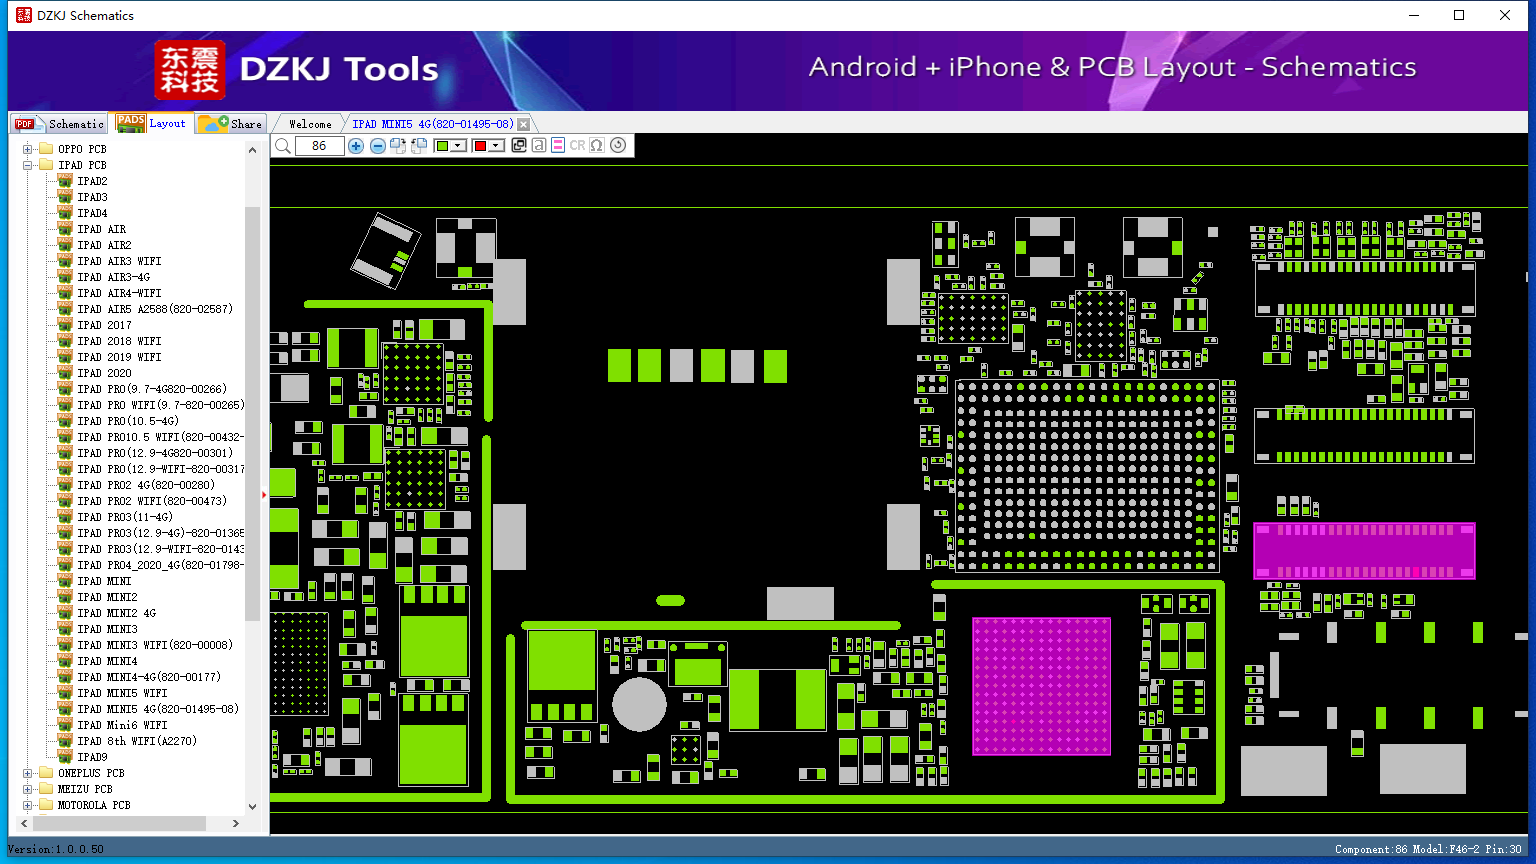Open IPAD AIR4-WIFI layout
Screen dimensions: 1536x864
click(119, 293)
